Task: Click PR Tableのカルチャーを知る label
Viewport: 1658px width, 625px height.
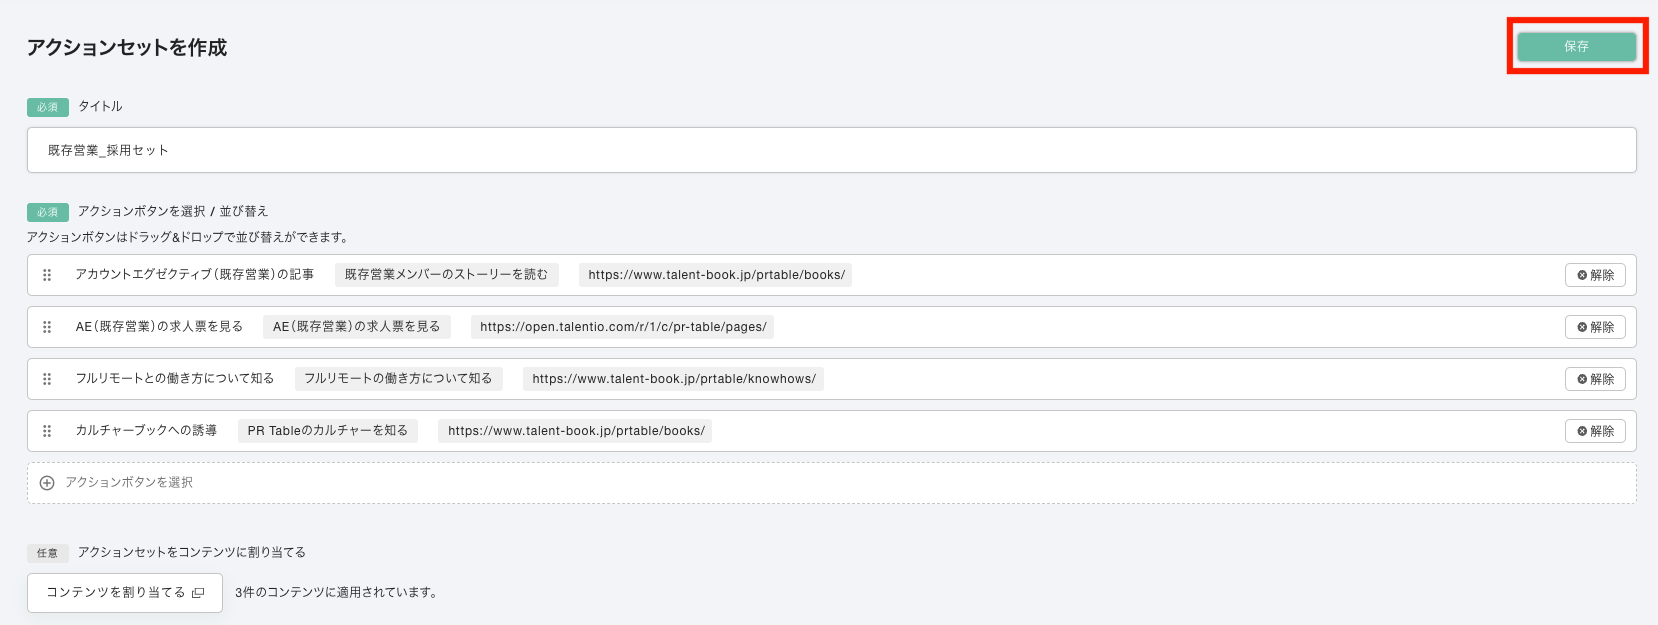Action: click(x=328, y=431)
